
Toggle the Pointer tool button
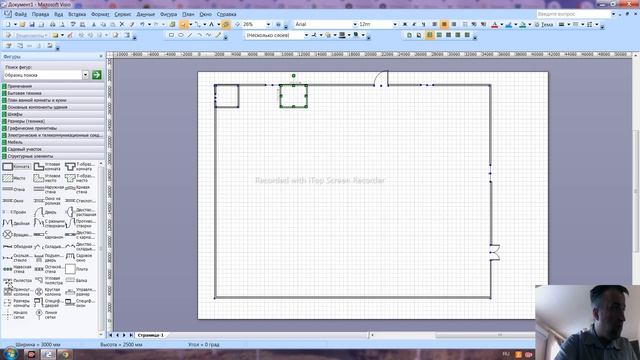(x=183, y=24)
